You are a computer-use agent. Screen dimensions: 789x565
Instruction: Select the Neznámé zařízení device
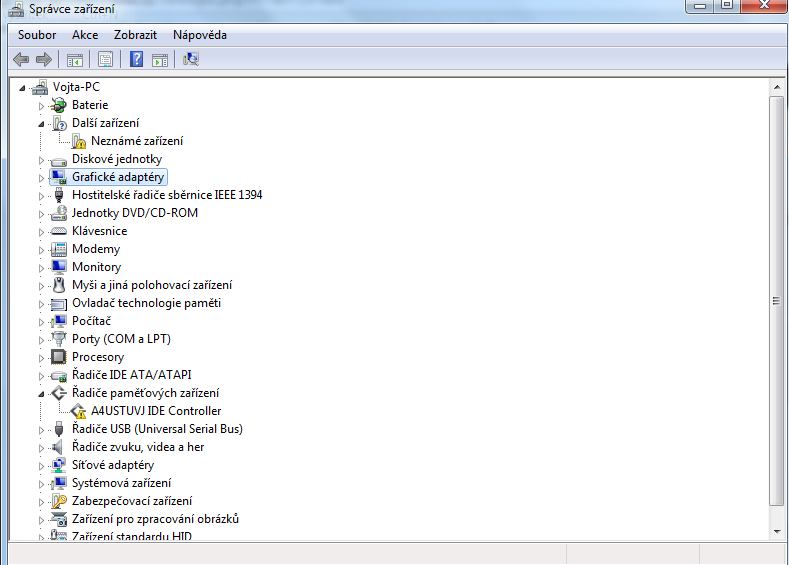(x=137, y=141)
